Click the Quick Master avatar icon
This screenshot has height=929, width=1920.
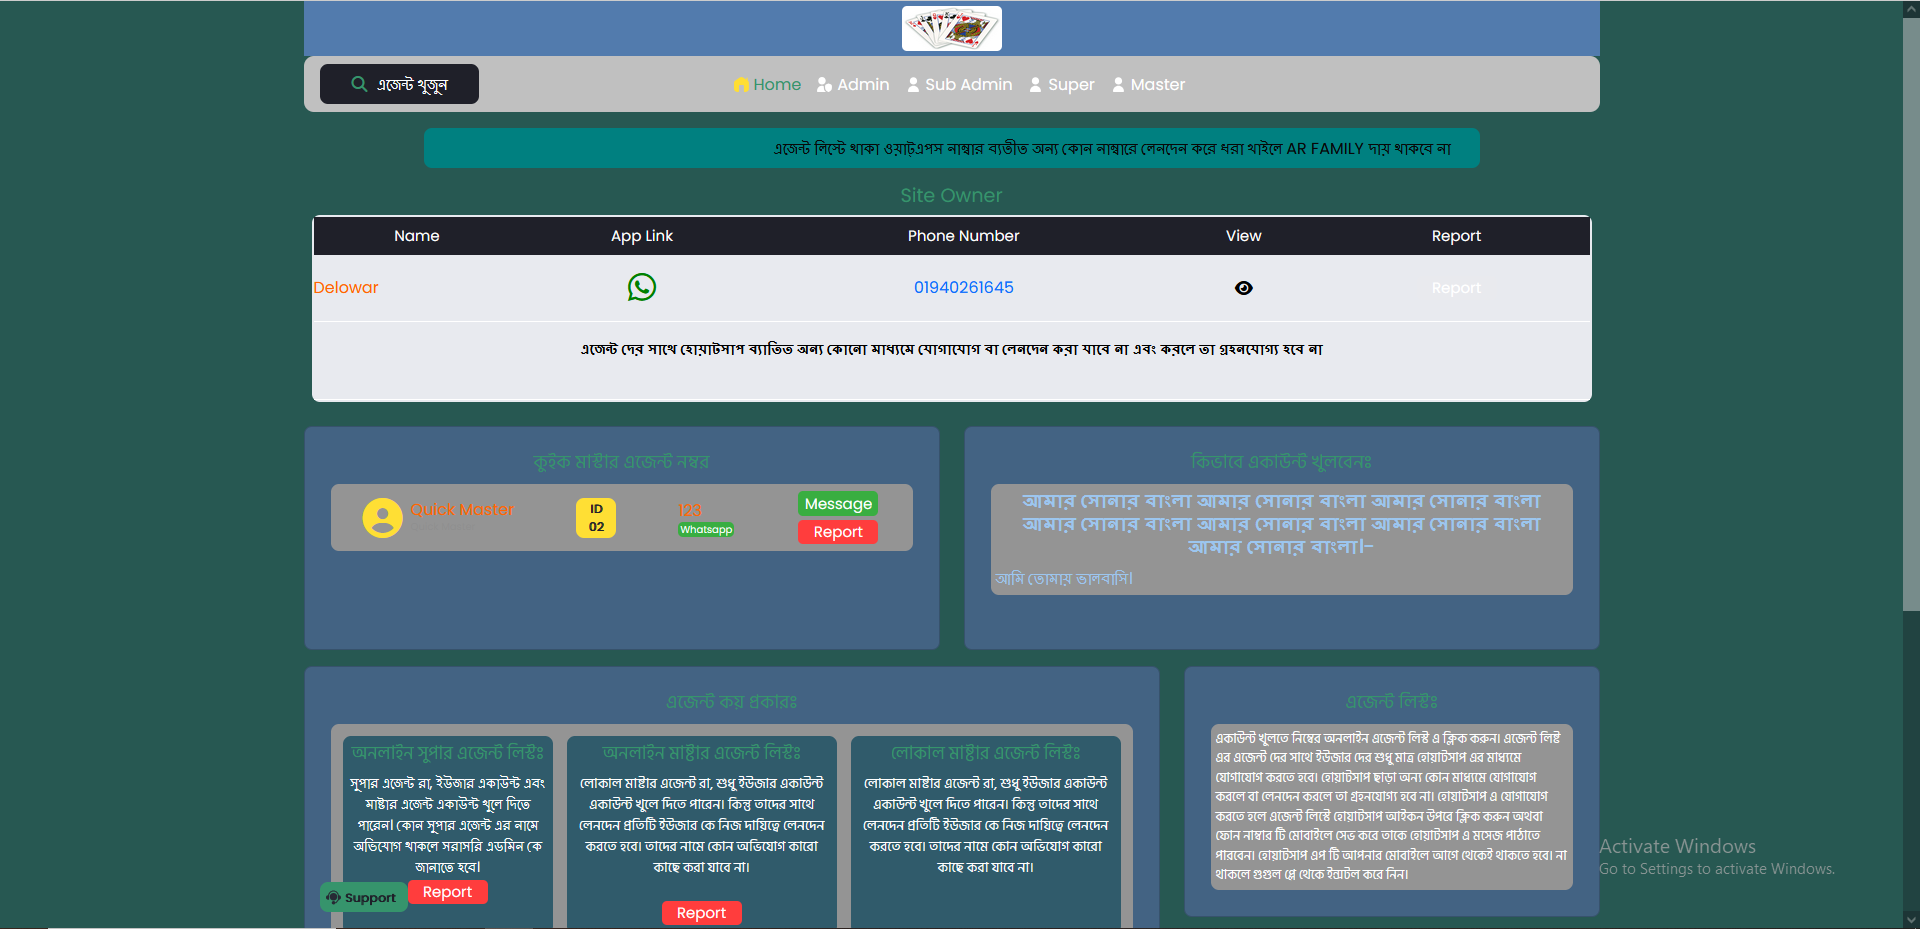[x=382, y=518]
